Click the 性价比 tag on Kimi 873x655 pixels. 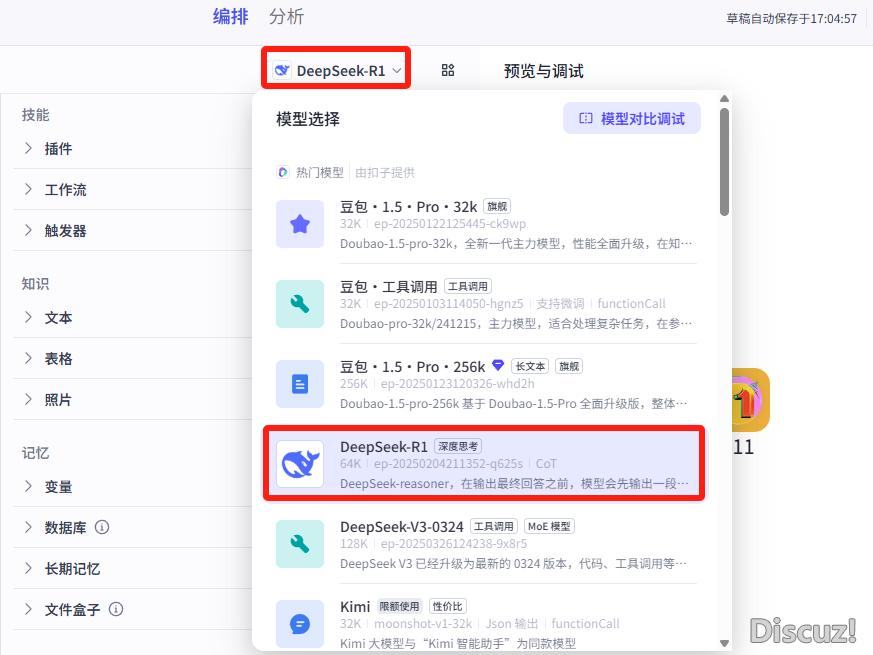pyautogui.click(x=448, y=606)
